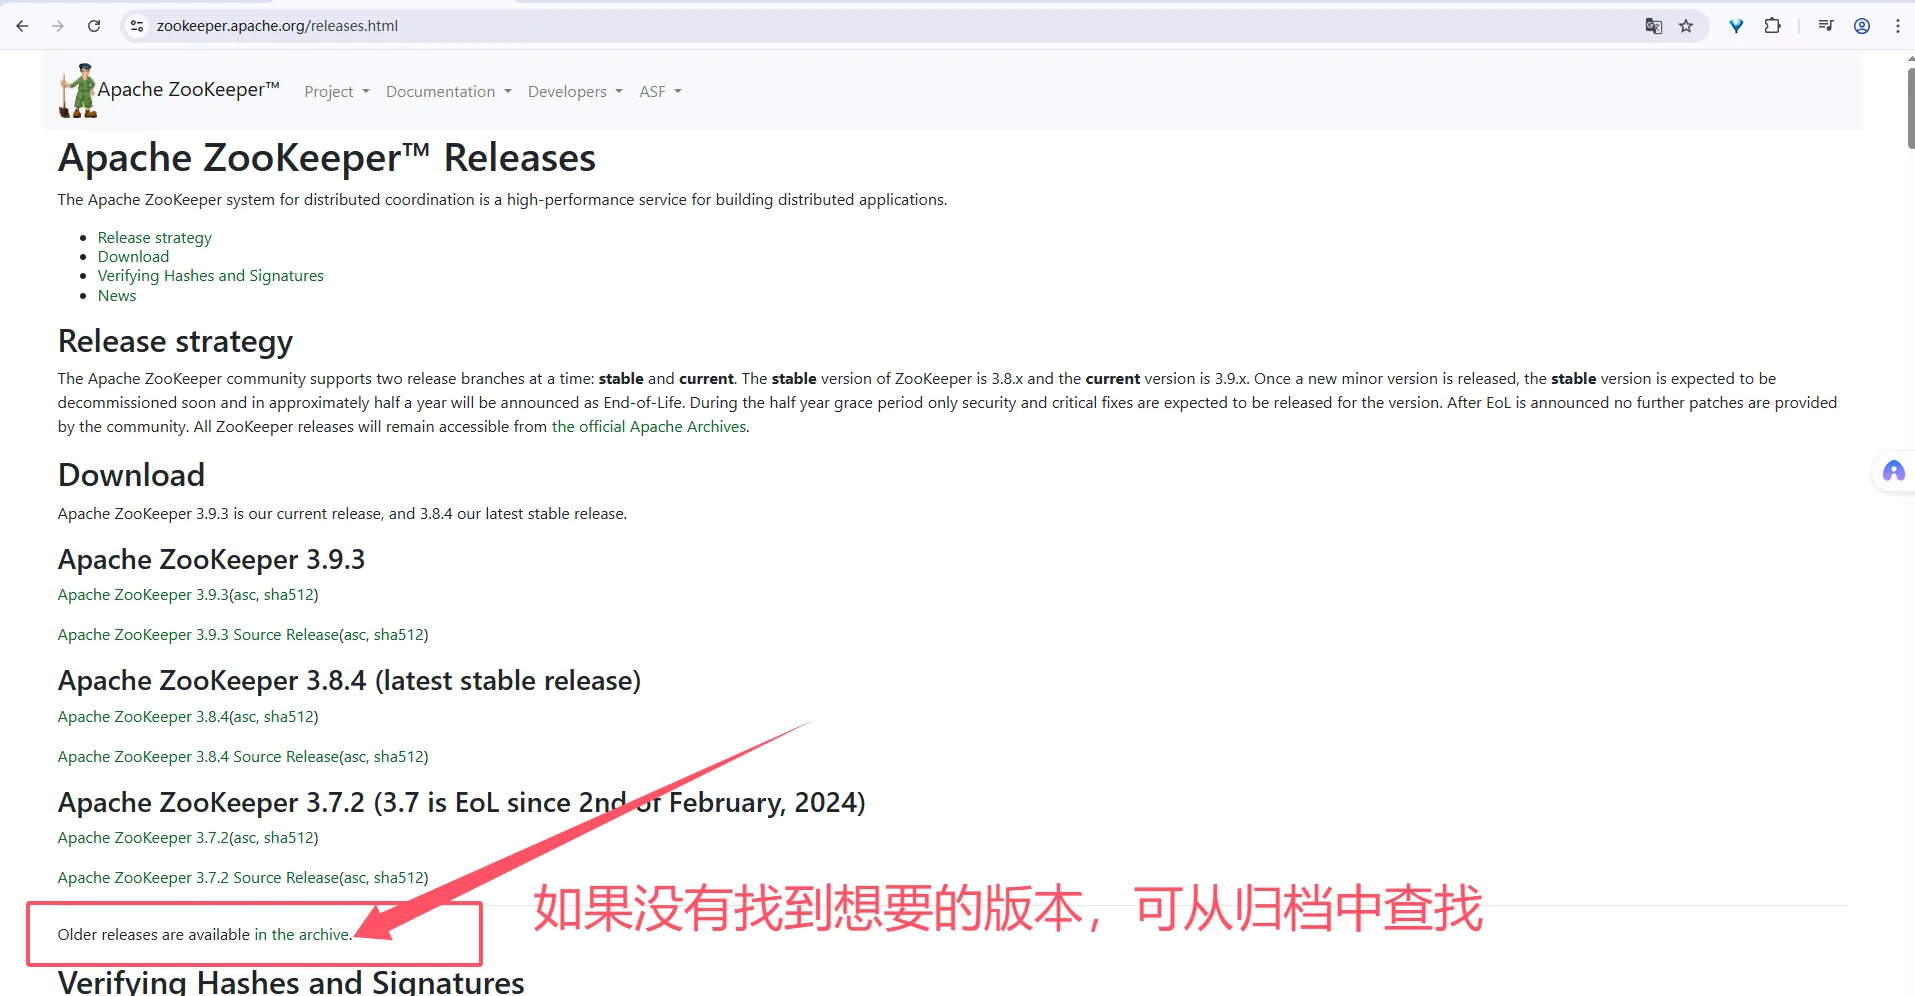Jump to Download section link
Viewport: 1915px width, 996px height.
pos(134,257)
